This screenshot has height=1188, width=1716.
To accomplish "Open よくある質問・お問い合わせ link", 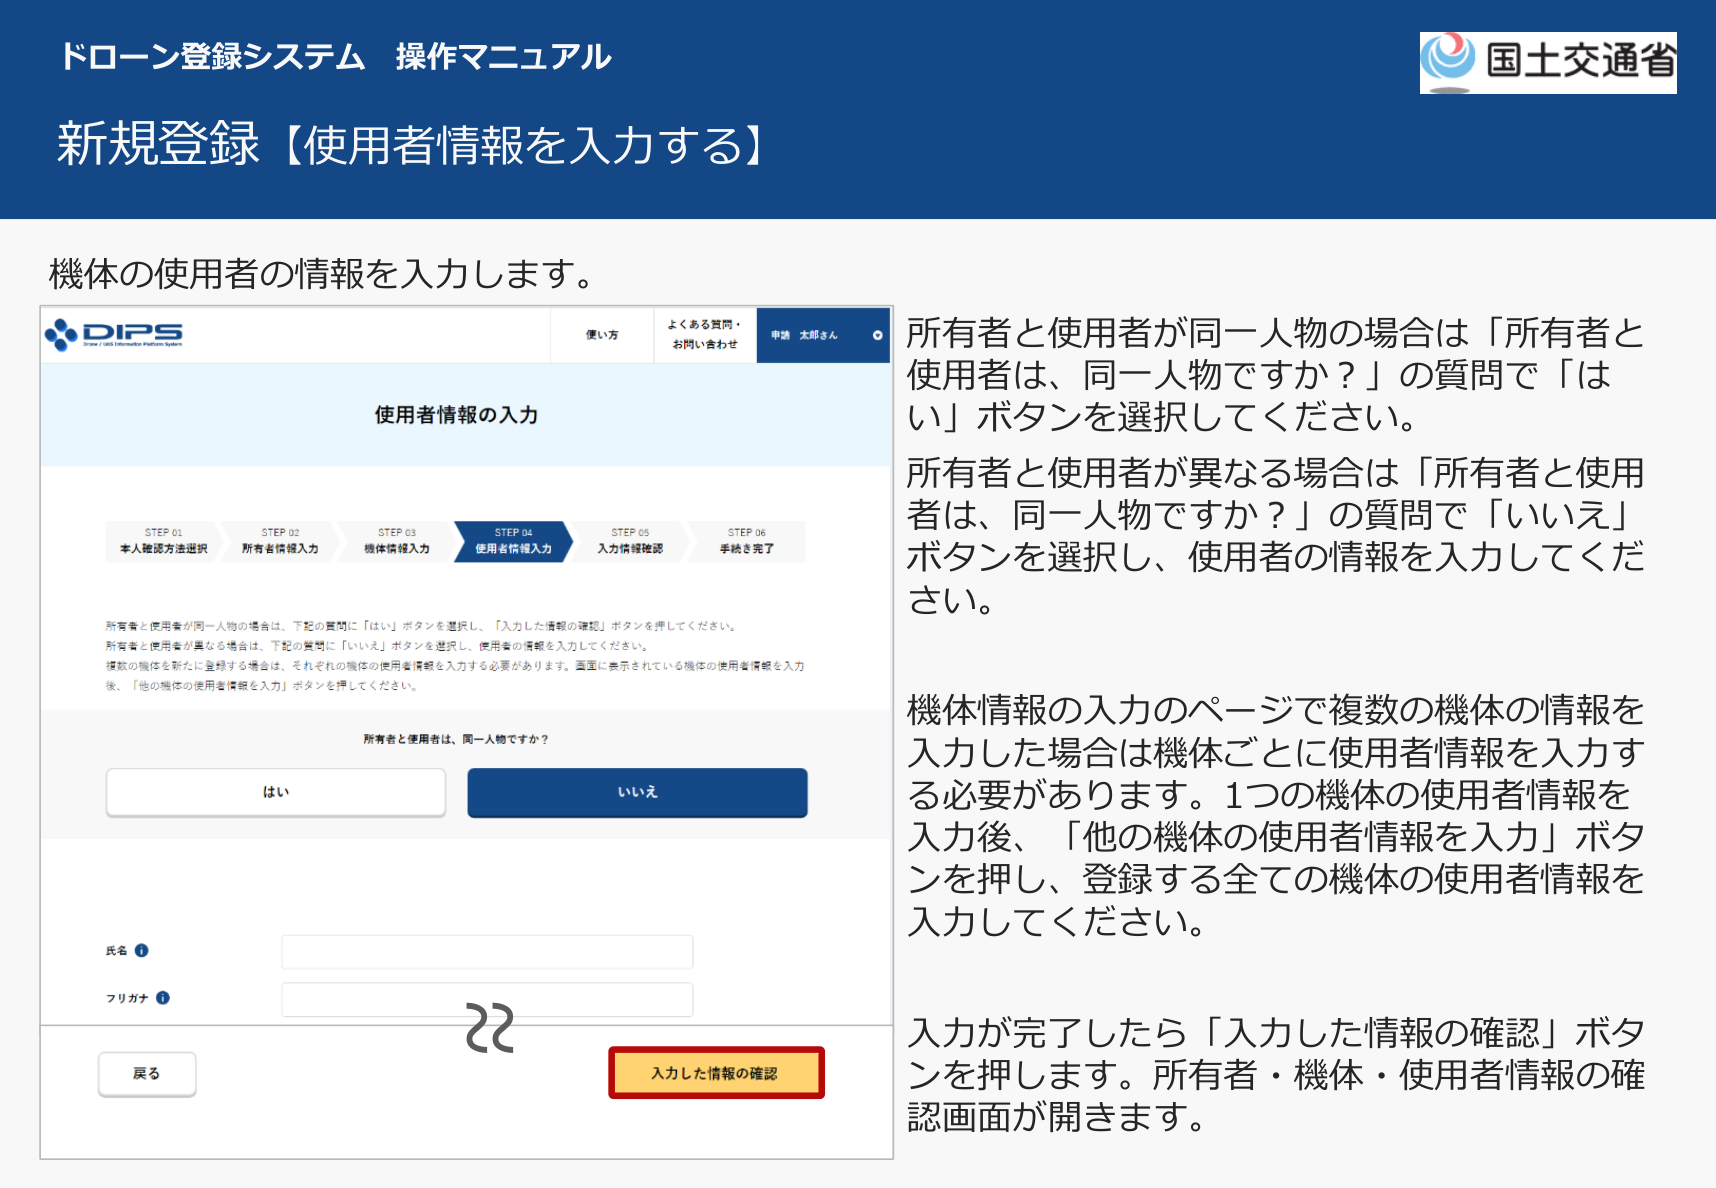I will click(x=705, y=335).
